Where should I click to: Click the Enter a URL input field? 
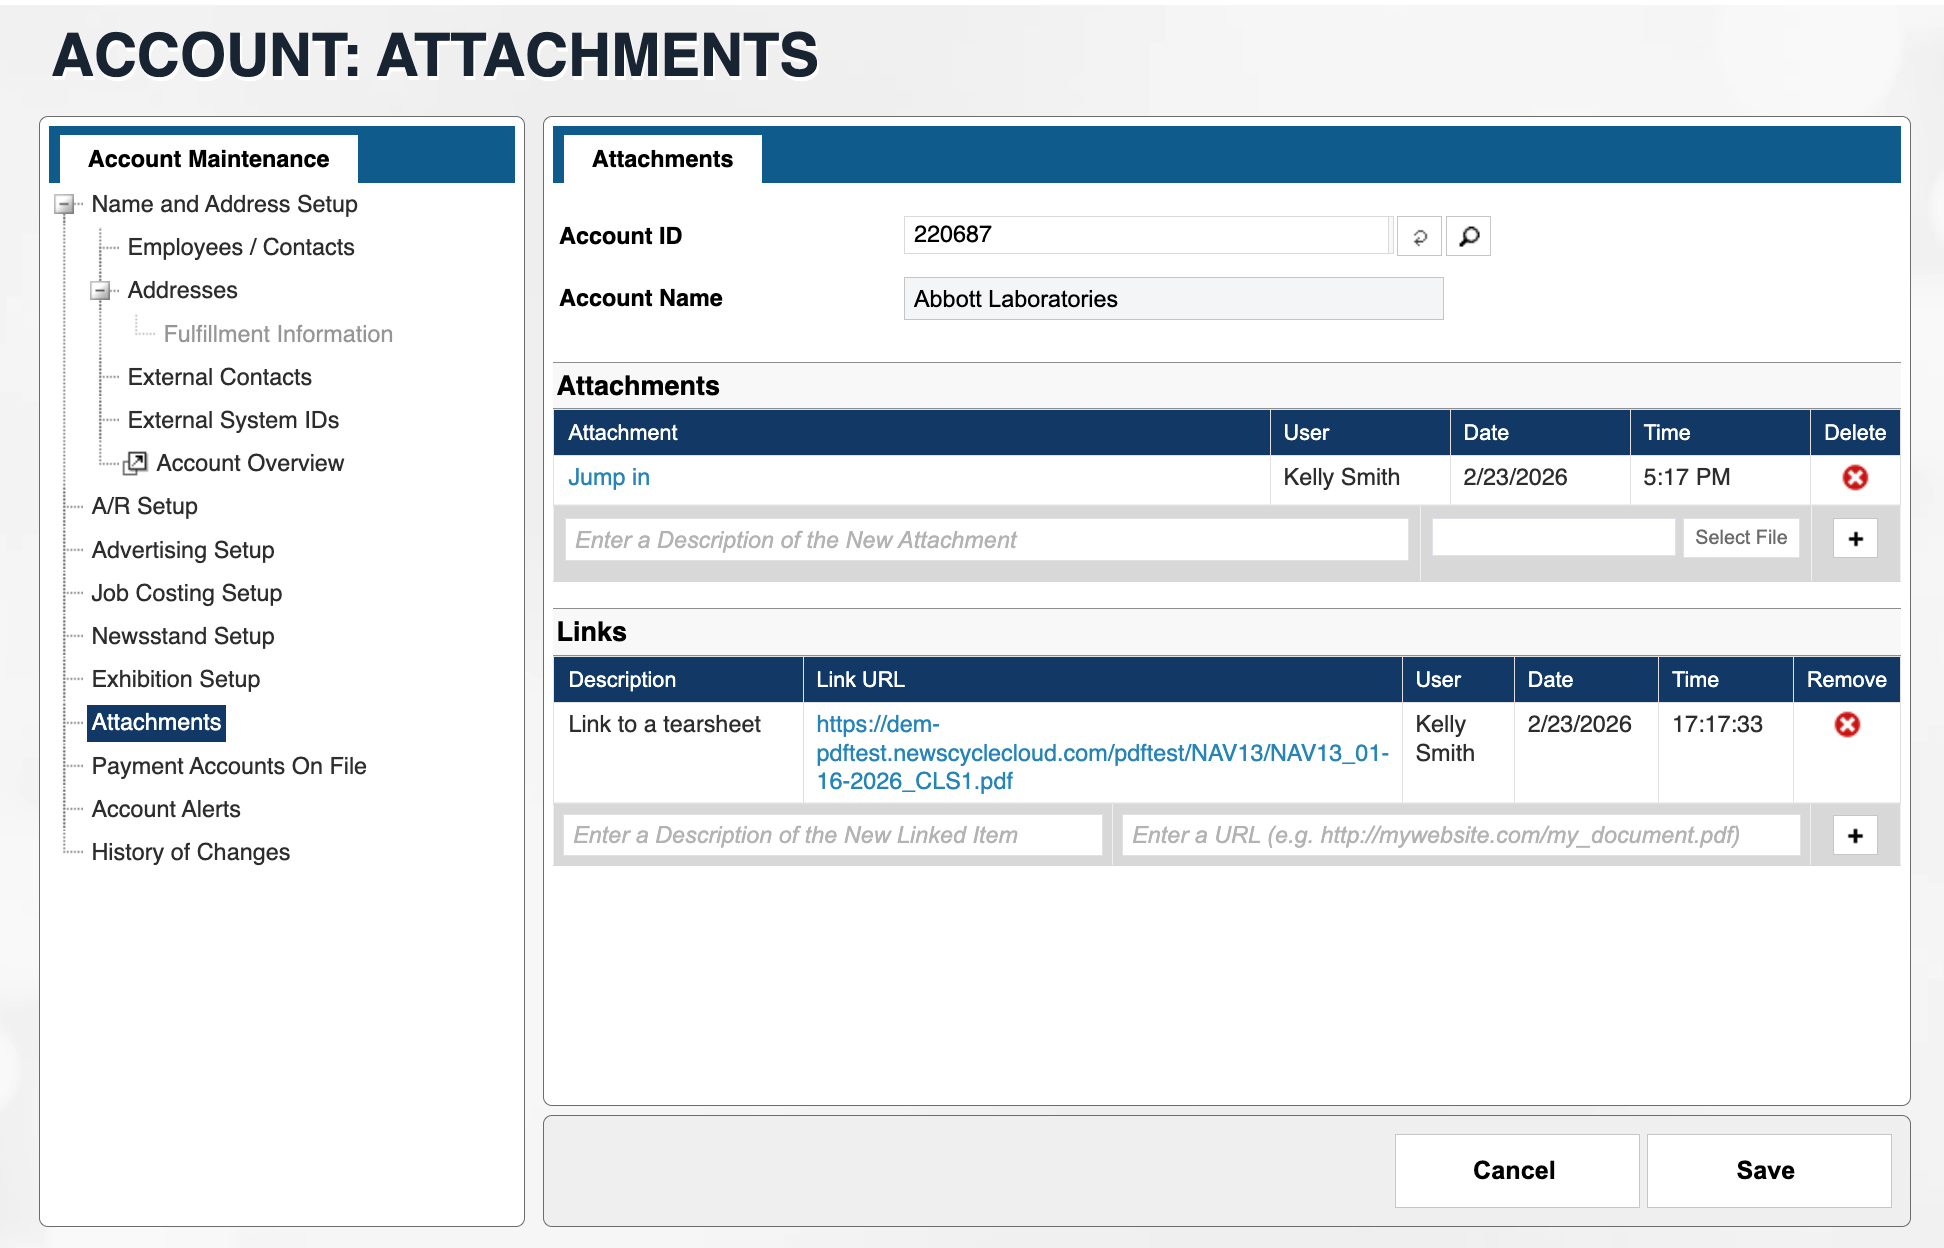coord(1460,835)
